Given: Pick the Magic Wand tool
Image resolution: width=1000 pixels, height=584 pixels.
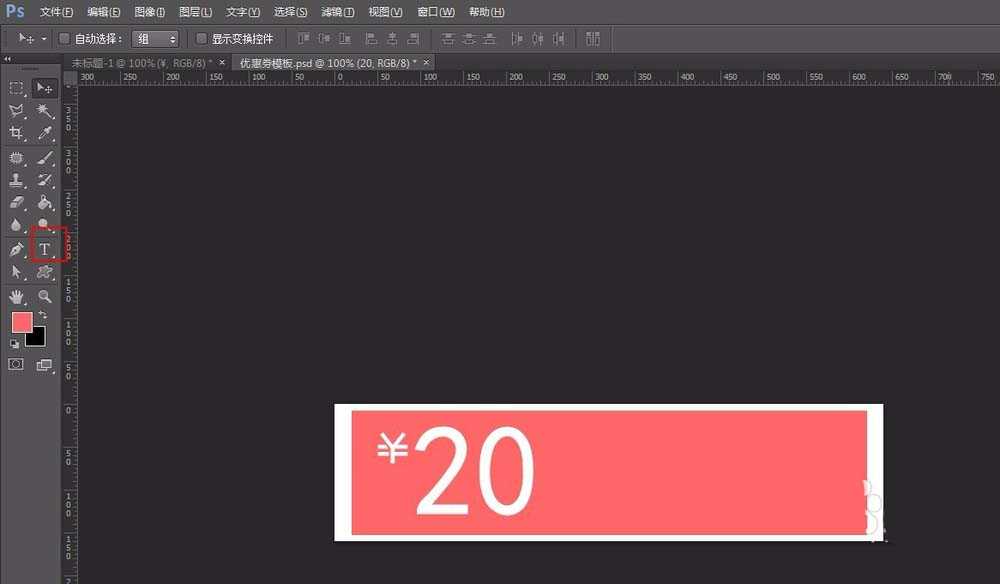Looking at the screenshot, I should point(45,111).
